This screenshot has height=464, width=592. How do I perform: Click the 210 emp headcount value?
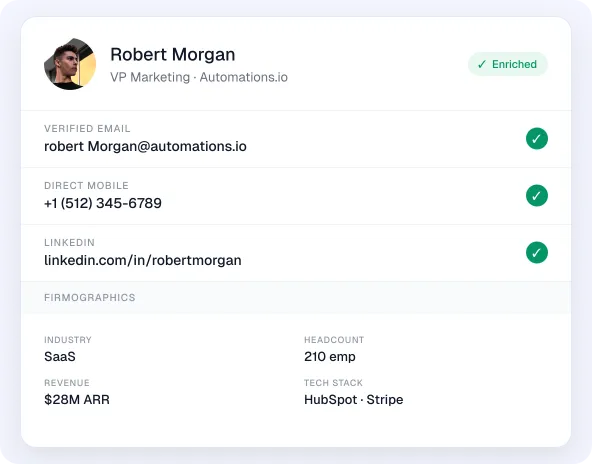pos(330,356)
